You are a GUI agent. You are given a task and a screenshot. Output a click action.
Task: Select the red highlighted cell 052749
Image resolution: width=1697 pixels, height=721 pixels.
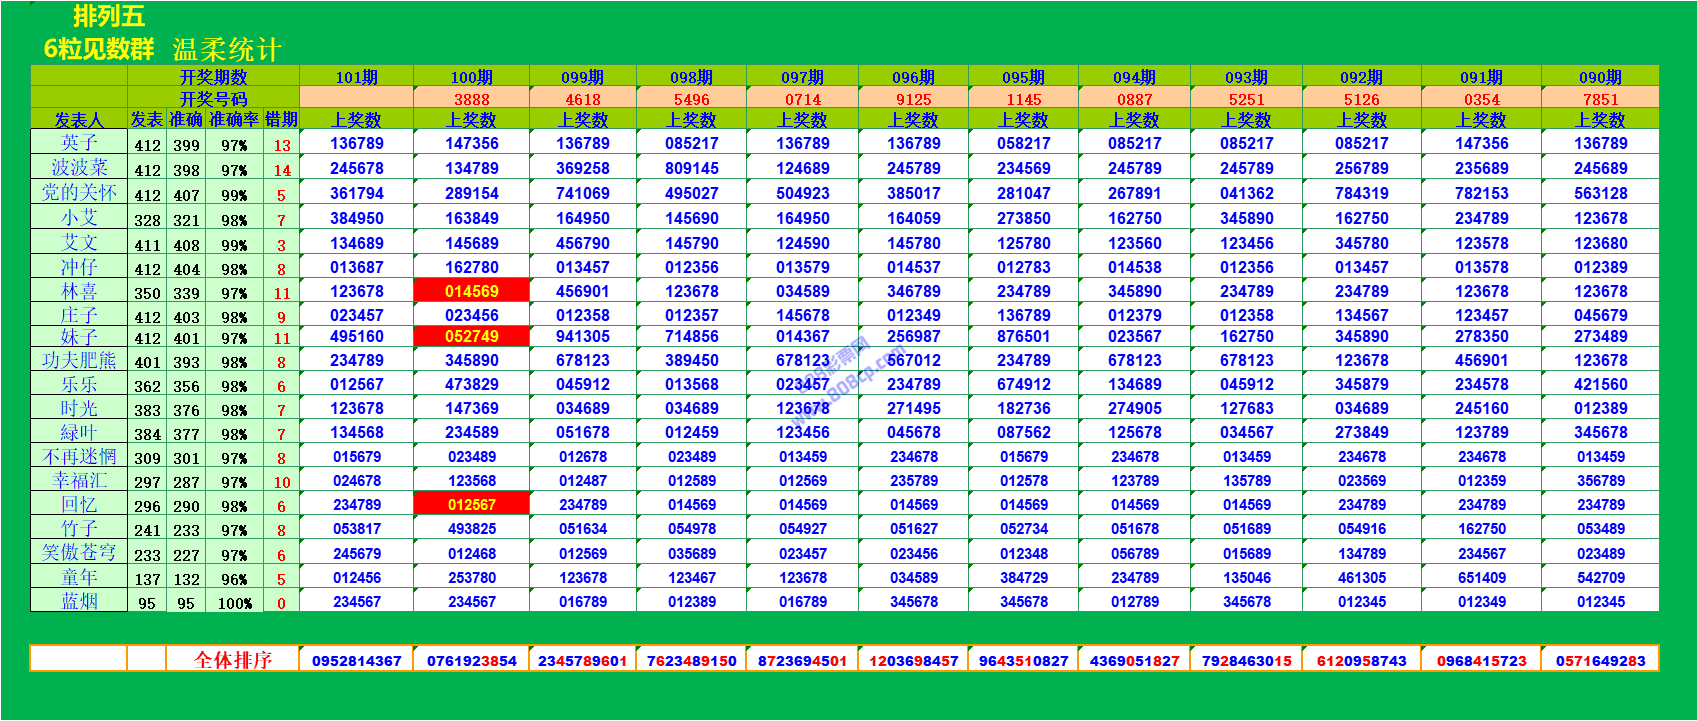click(471, 337)
